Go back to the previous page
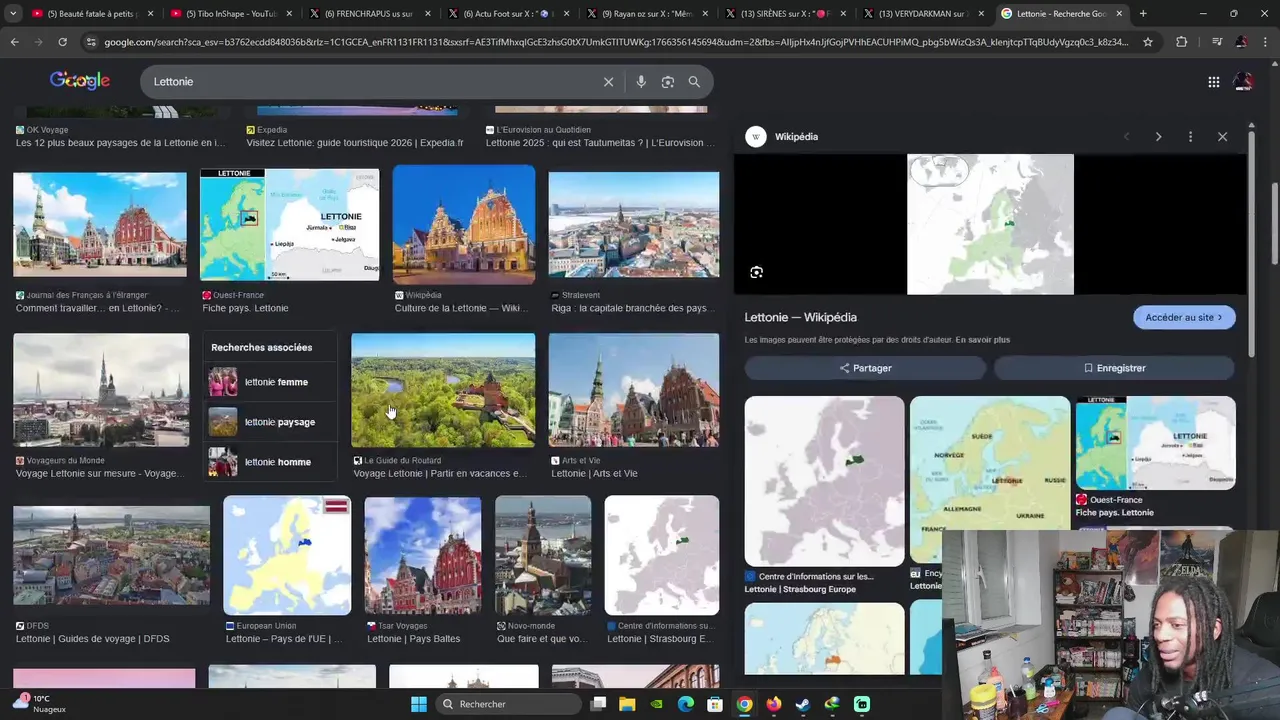This screenshot has width=1280, height=720. (14, 42)
